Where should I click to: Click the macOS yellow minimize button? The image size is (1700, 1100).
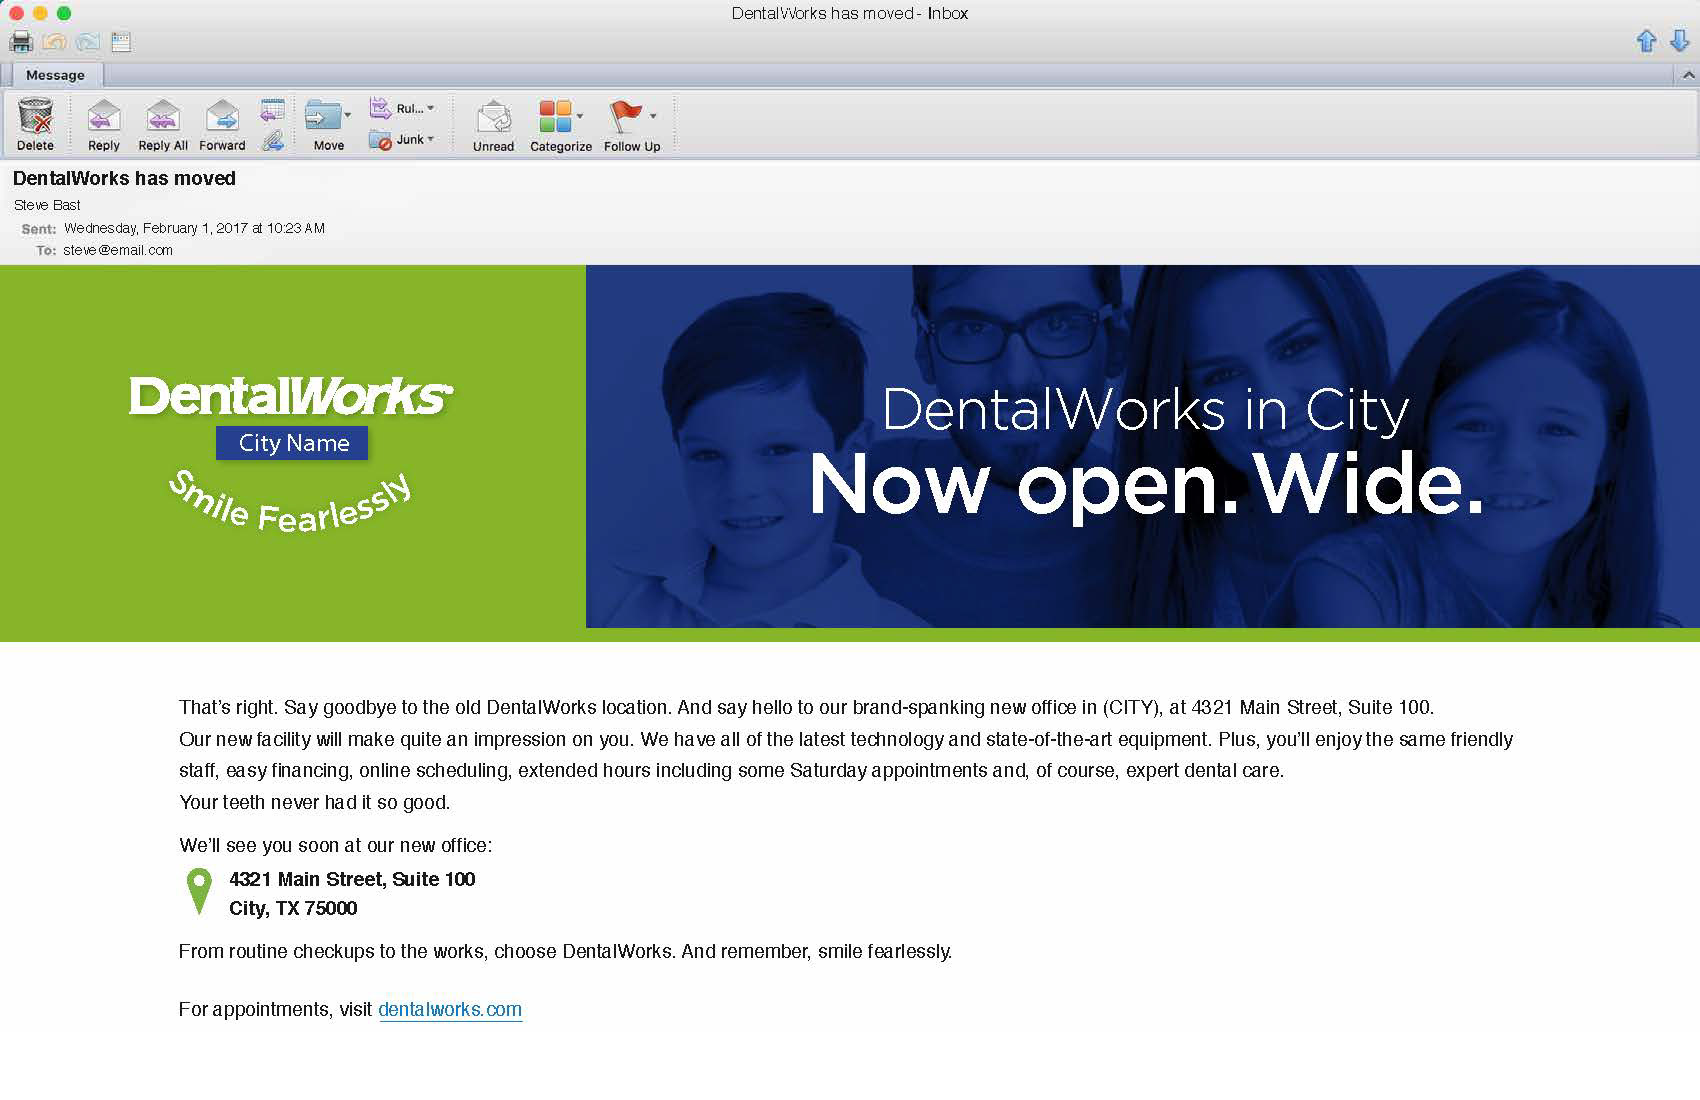tap(40, 13)
